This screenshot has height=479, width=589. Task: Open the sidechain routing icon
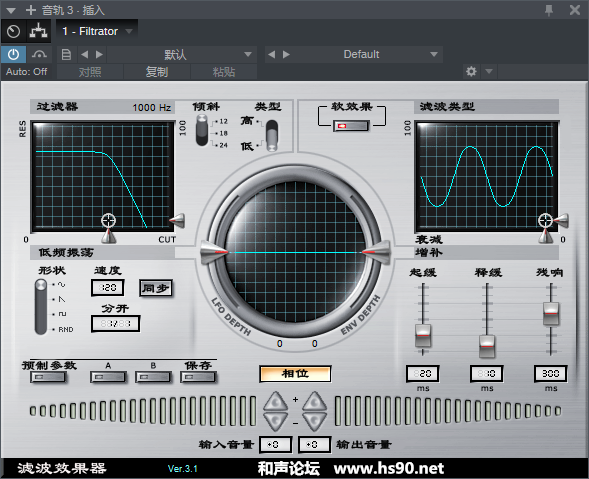[x=38, y=31]
